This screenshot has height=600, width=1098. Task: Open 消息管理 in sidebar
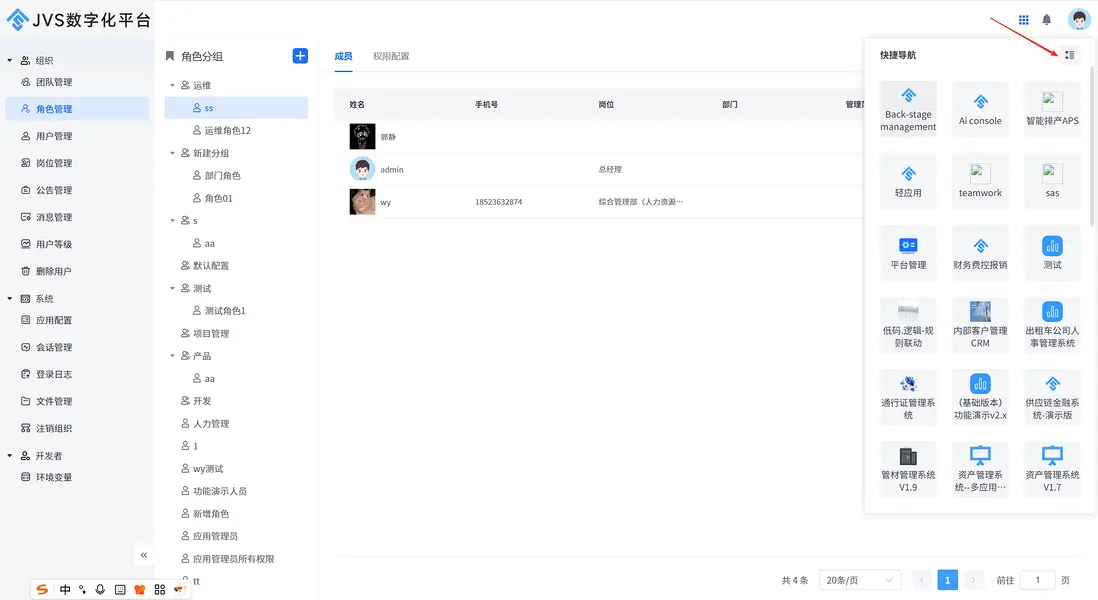click(77, 217)
